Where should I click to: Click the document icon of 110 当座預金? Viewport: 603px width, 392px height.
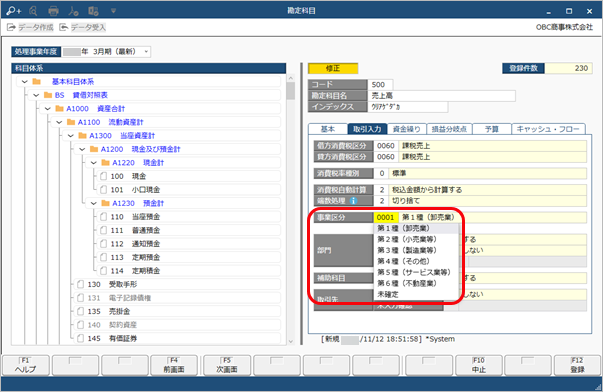(103, 217)
